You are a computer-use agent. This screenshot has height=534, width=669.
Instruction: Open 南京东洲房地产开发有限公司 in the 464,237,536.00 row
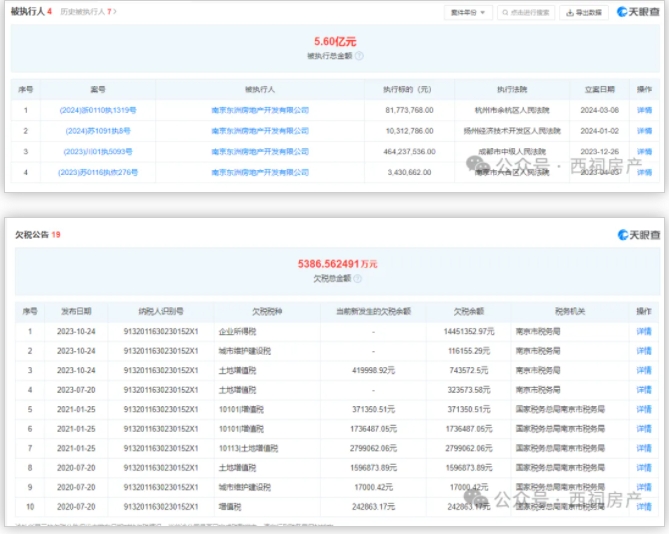pyautogui.click(x=260, y=152)
